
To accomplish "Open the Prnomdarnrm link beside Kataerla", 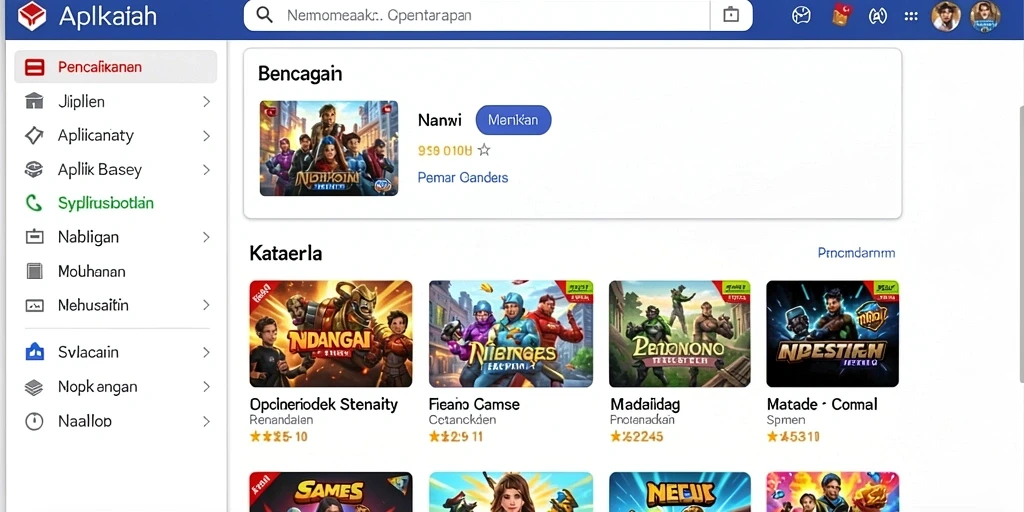I will point(856,253).
